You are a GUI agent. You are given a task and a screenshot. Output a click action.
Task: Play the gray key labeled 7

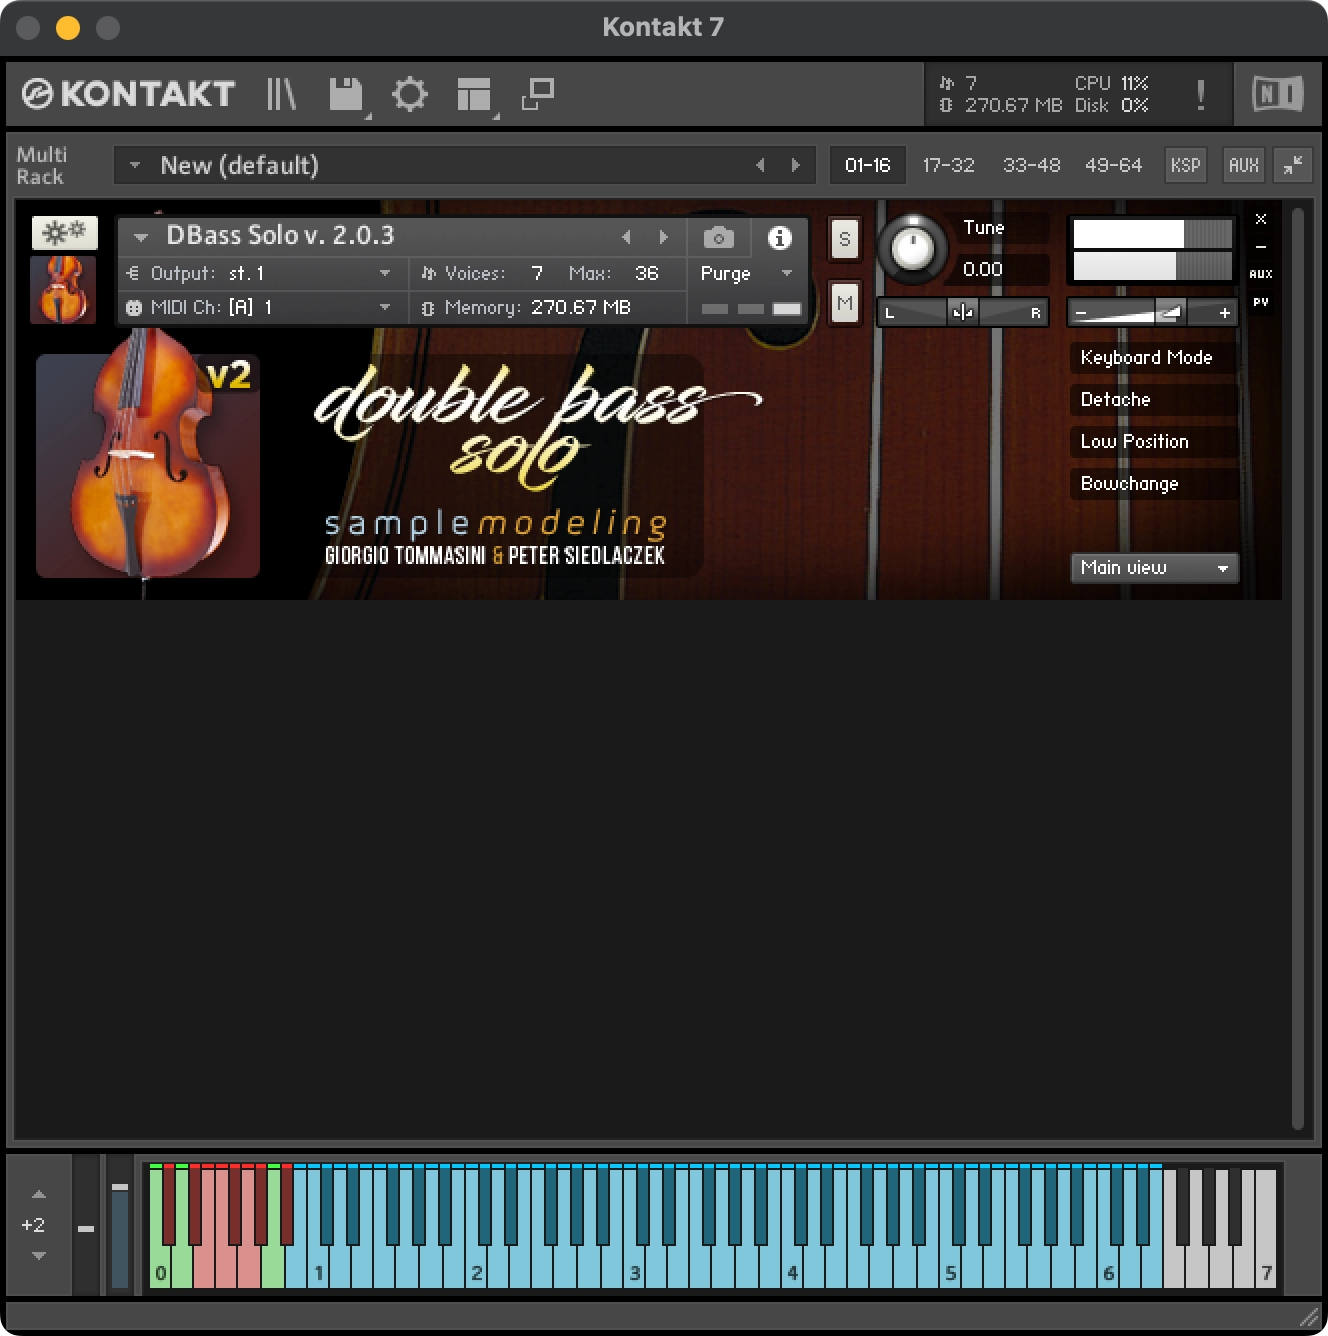pyautogui.click(x=1266, y=1265)
